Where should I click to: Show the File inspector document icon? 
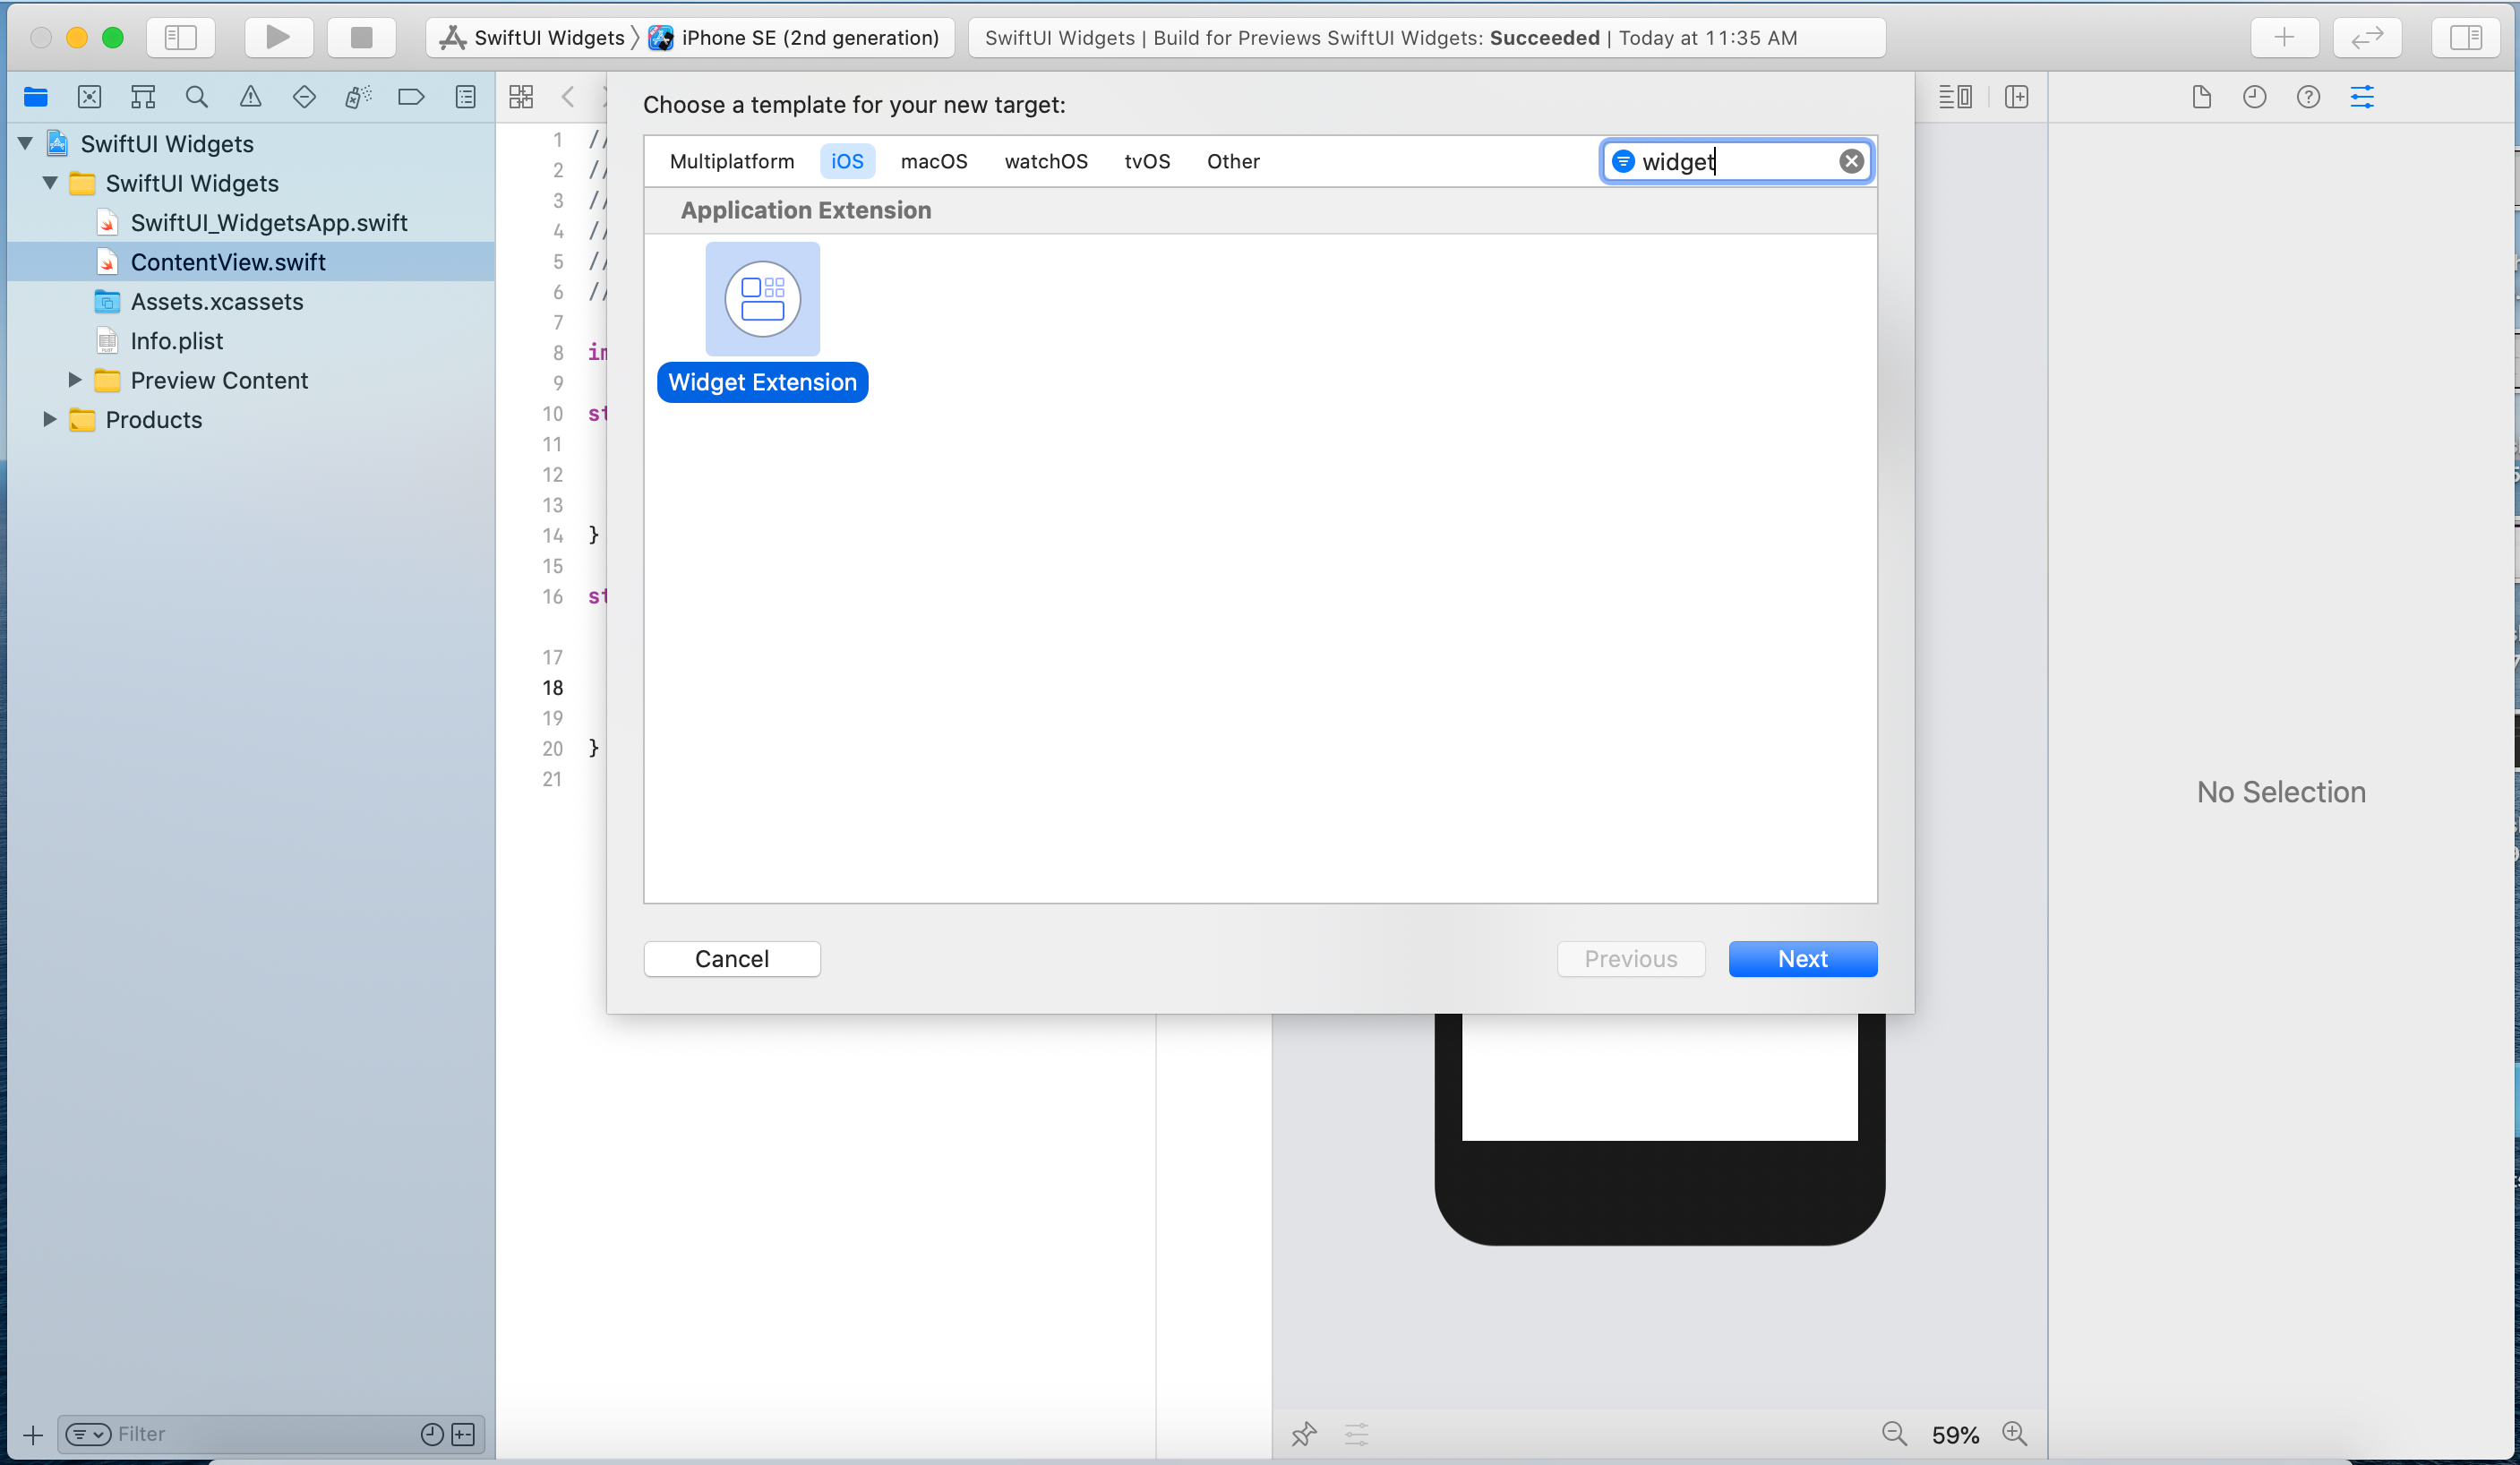coord(2202,97)
